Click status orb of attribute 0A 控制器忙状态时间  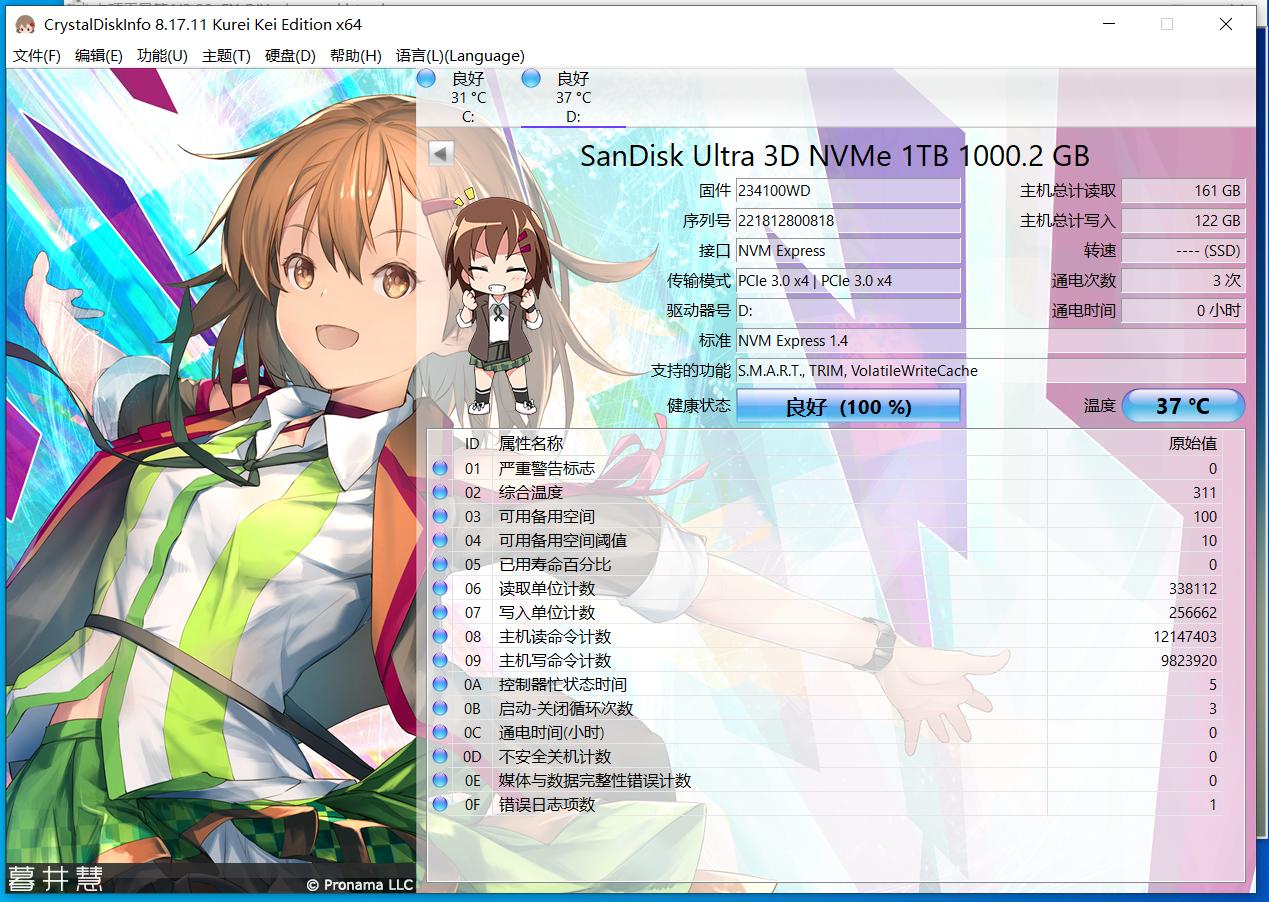[x=440, y=684]
